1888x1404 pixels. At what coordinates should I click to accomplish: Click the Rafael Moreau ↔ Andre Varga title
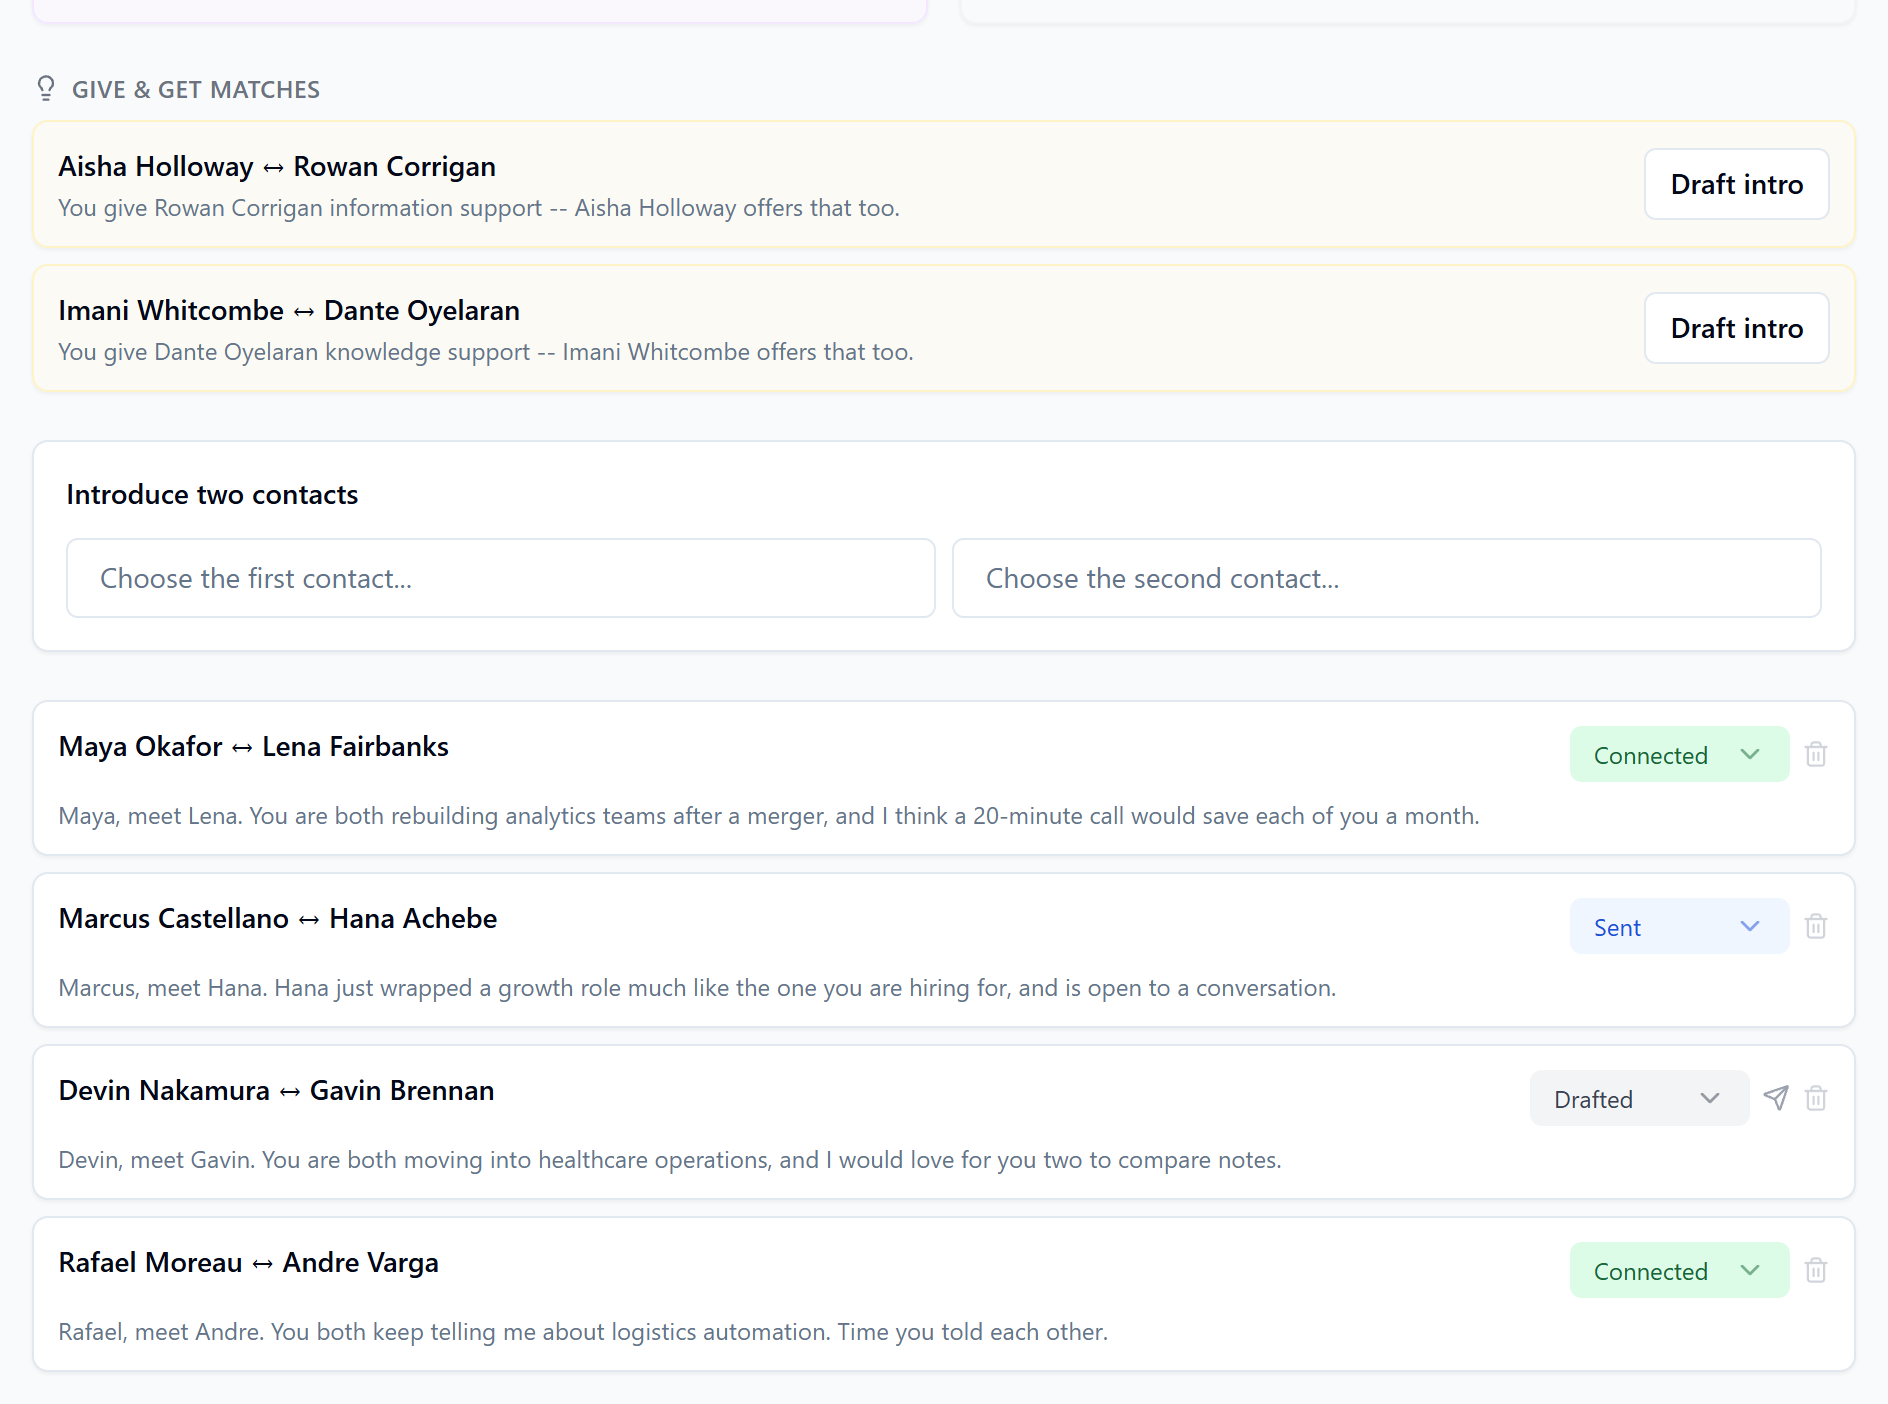coord(248,1263)
